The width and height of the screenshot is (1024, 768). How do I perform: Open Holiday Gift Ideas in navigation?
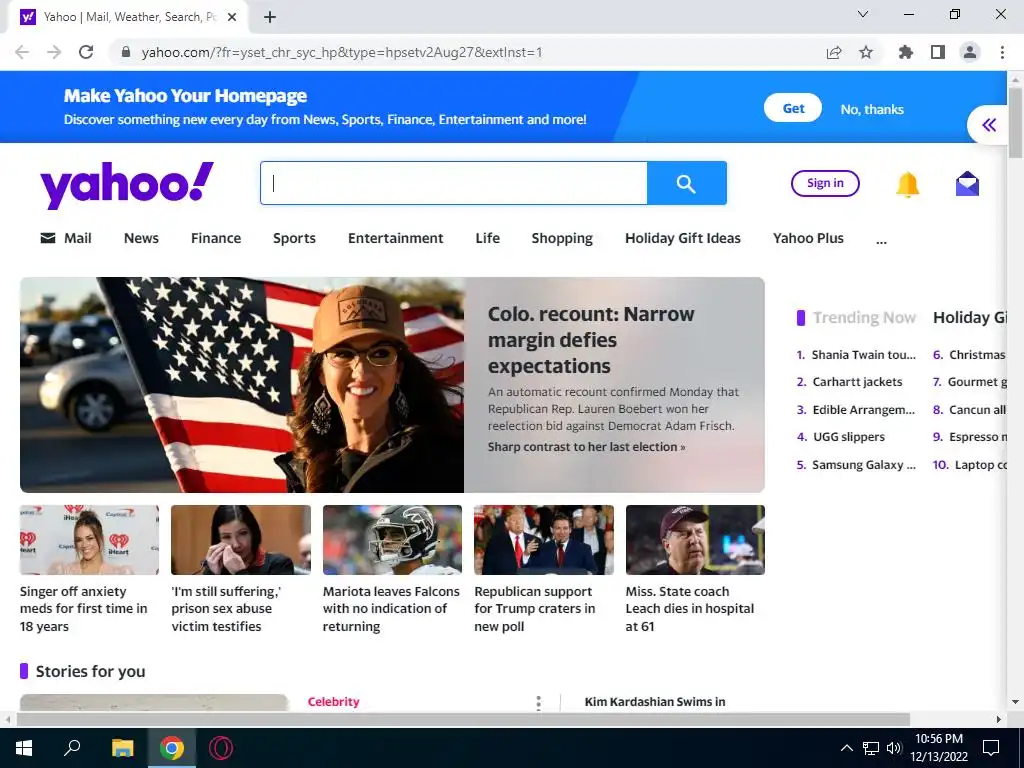click(682, 238)
